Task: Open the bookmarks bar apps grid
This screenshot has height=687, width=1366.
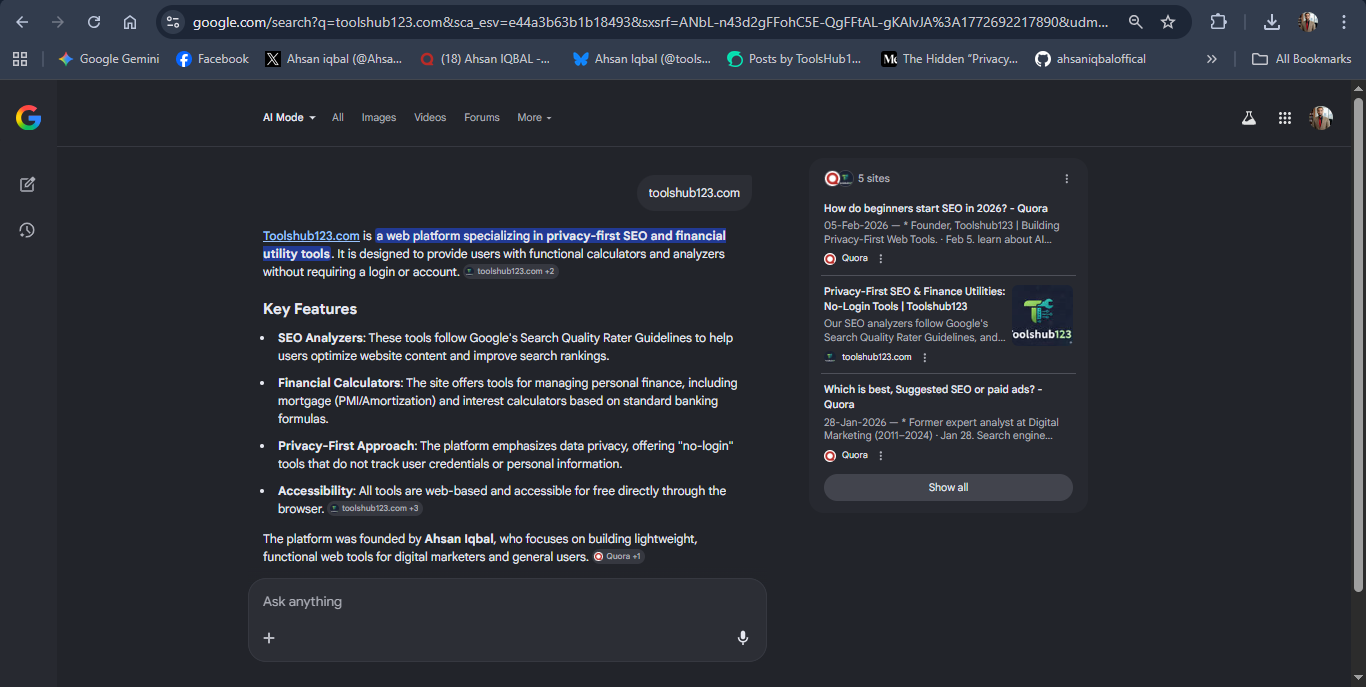Action: 20,59
